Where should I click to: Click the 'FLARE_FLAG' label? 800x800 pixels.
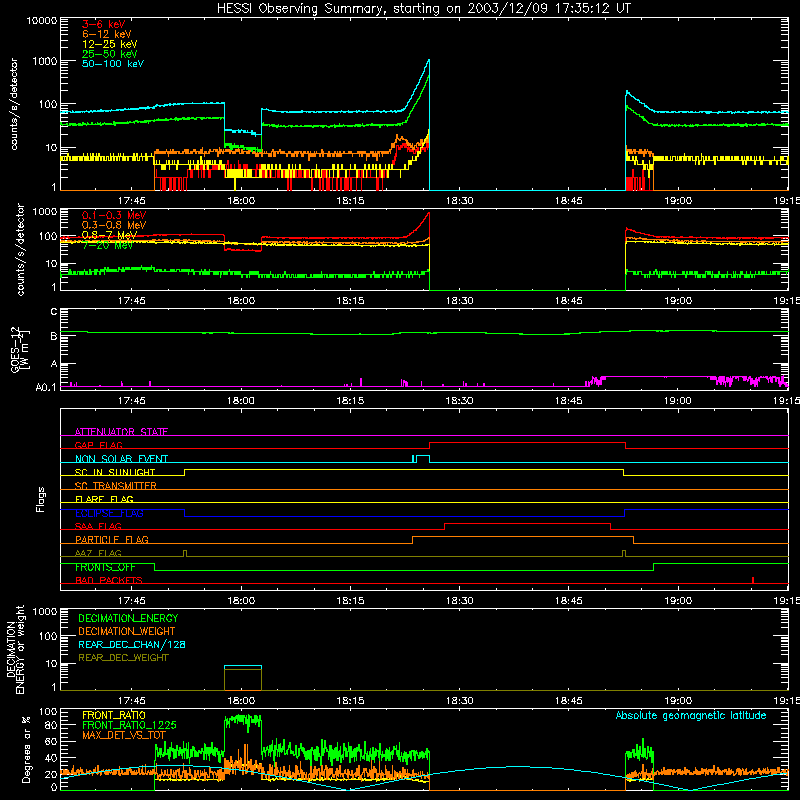(x=104, y=499)
